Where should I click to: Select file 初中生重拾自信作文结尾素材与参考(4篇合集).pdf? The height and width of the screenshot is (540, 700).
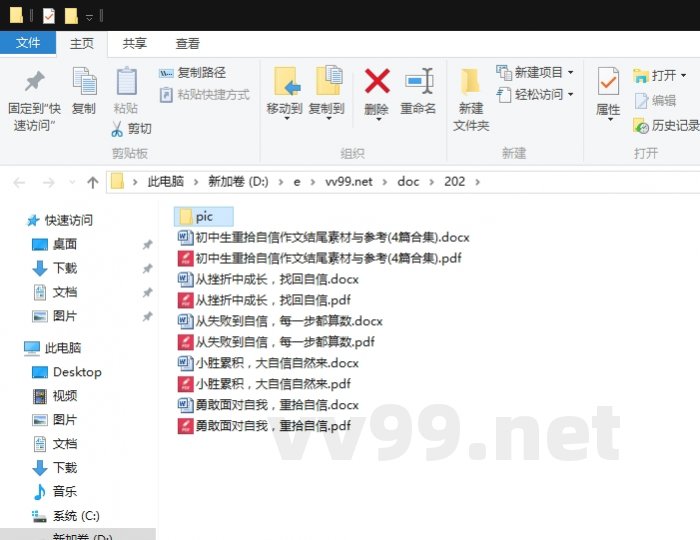click(320, 258)
